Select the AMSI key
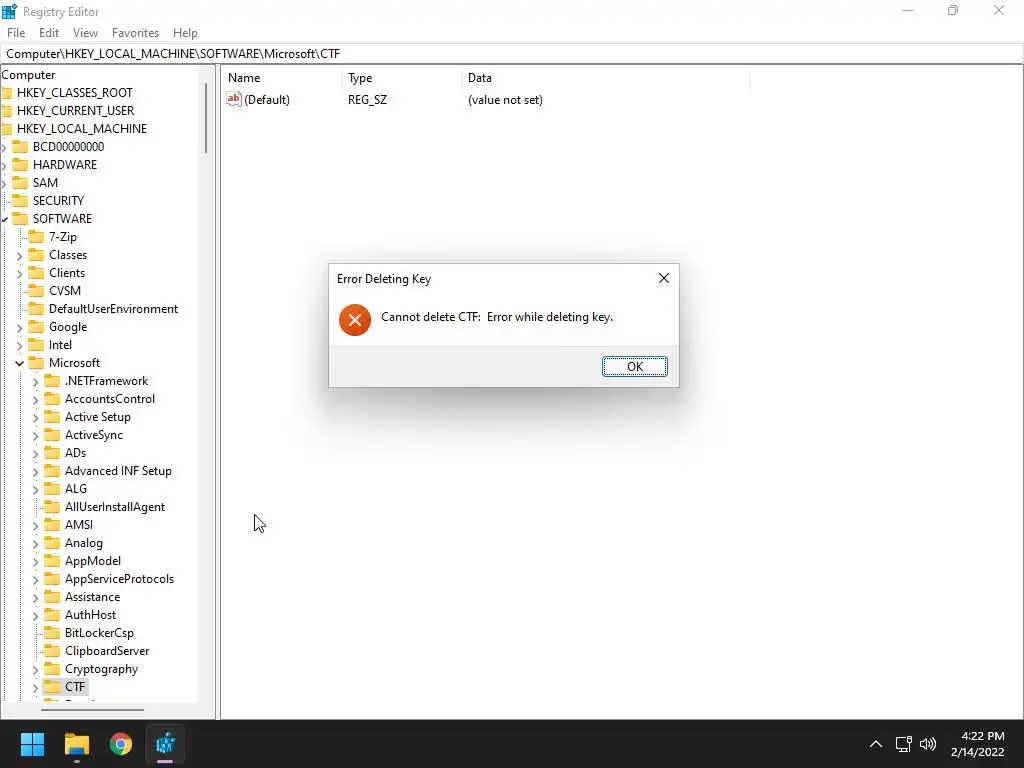 (x=78, y=524)
